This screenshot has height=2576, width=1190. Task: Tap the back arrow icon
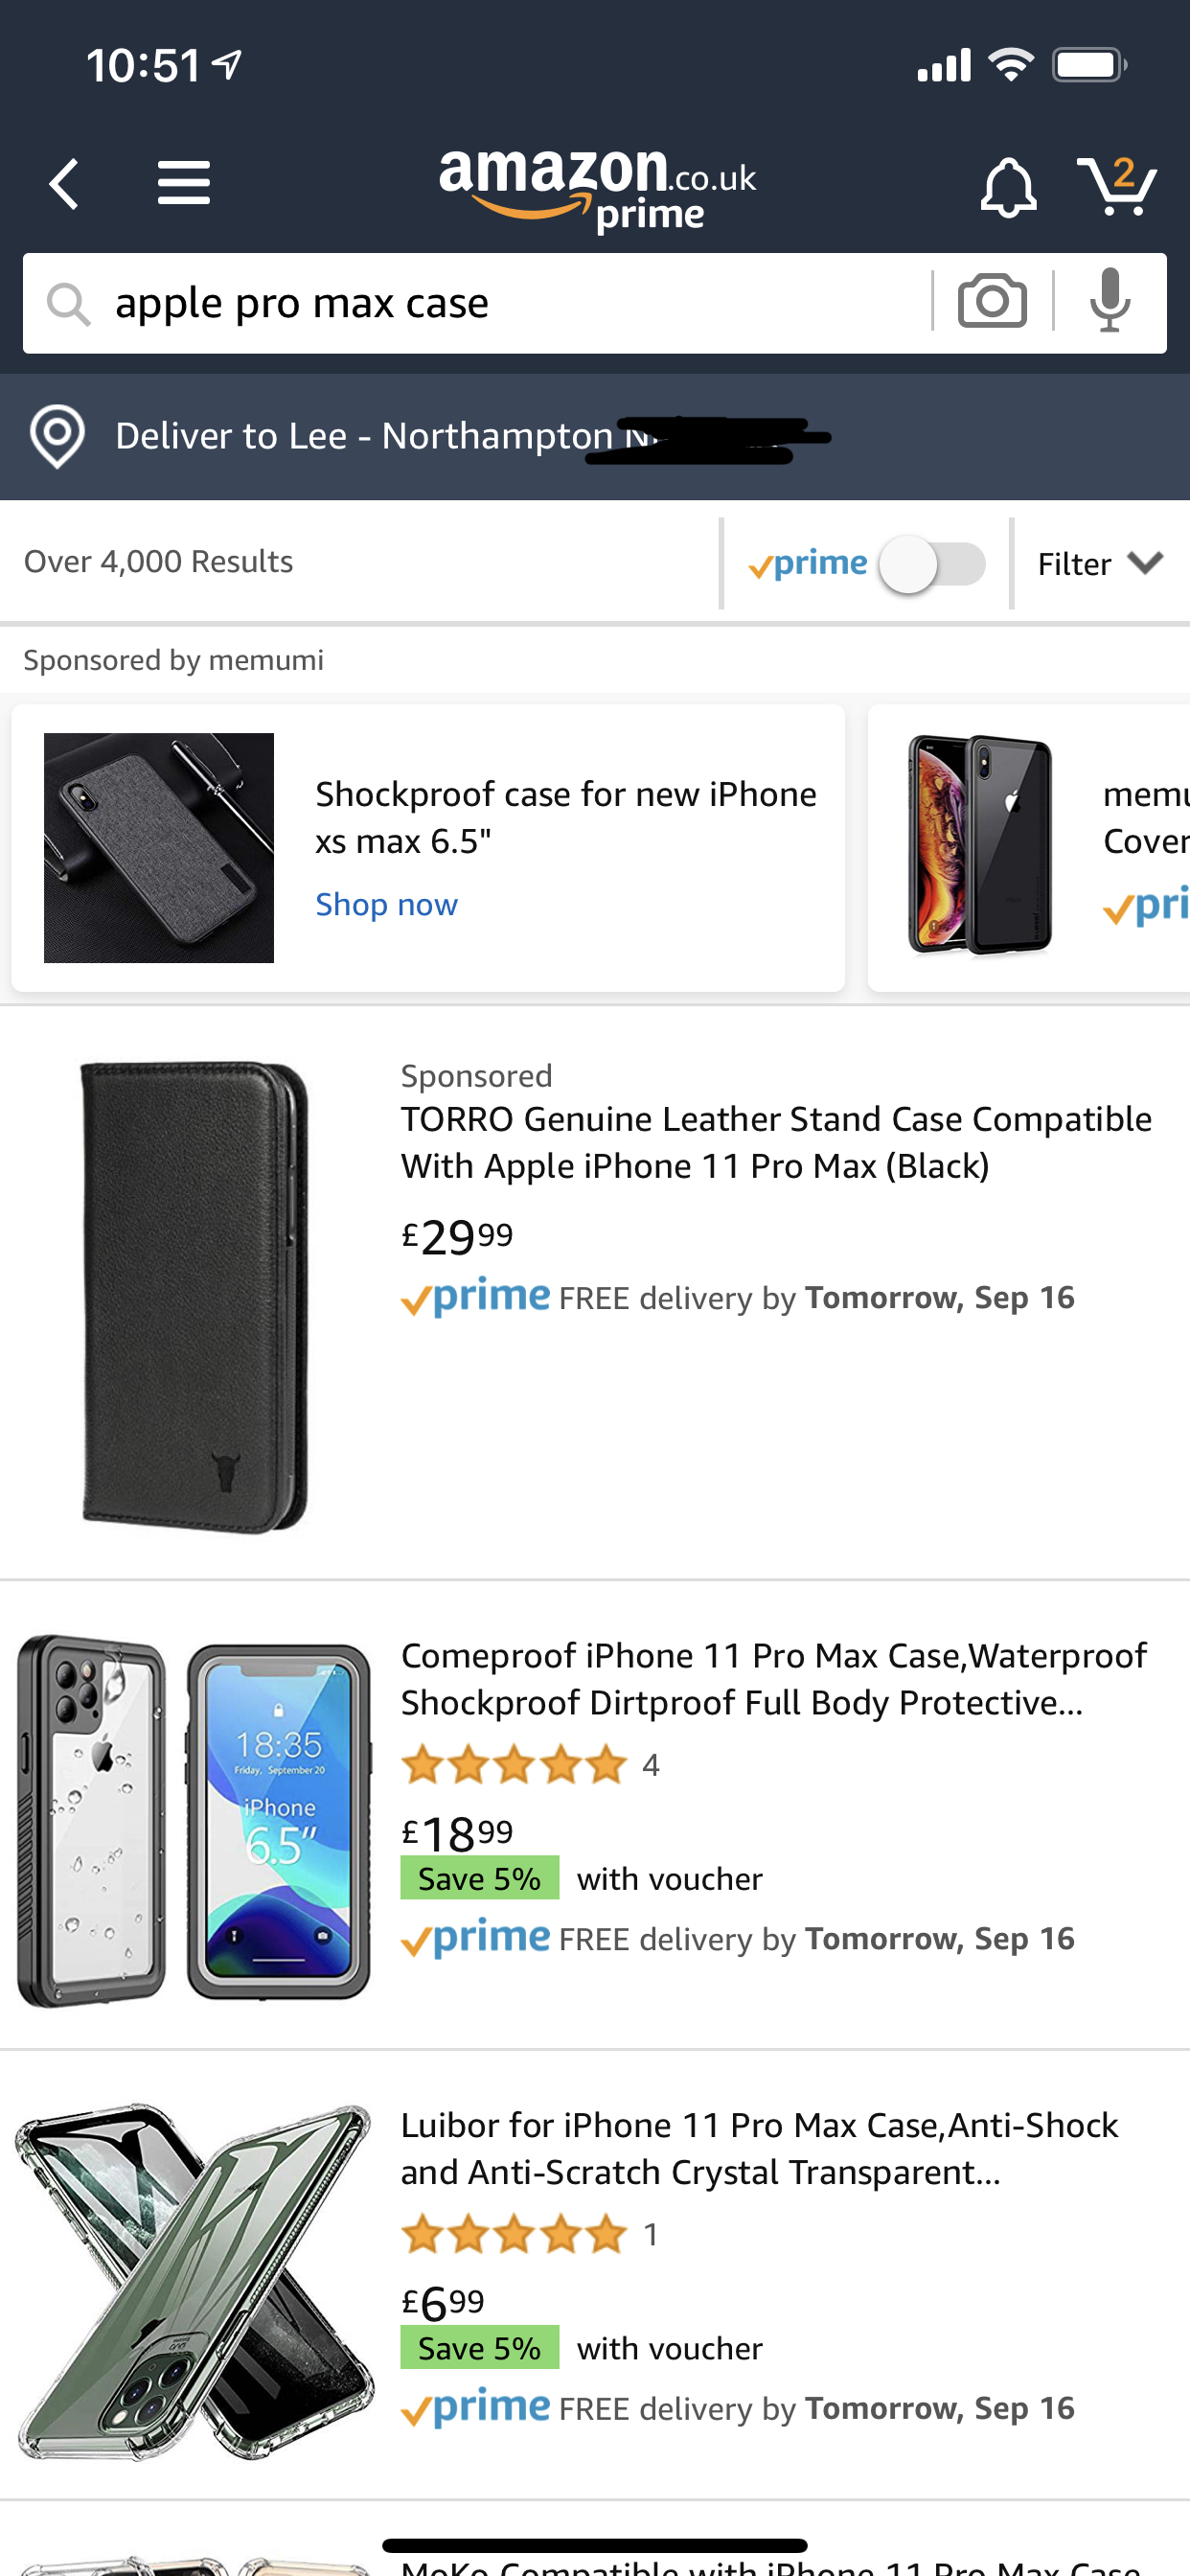[x=65, y=184]
